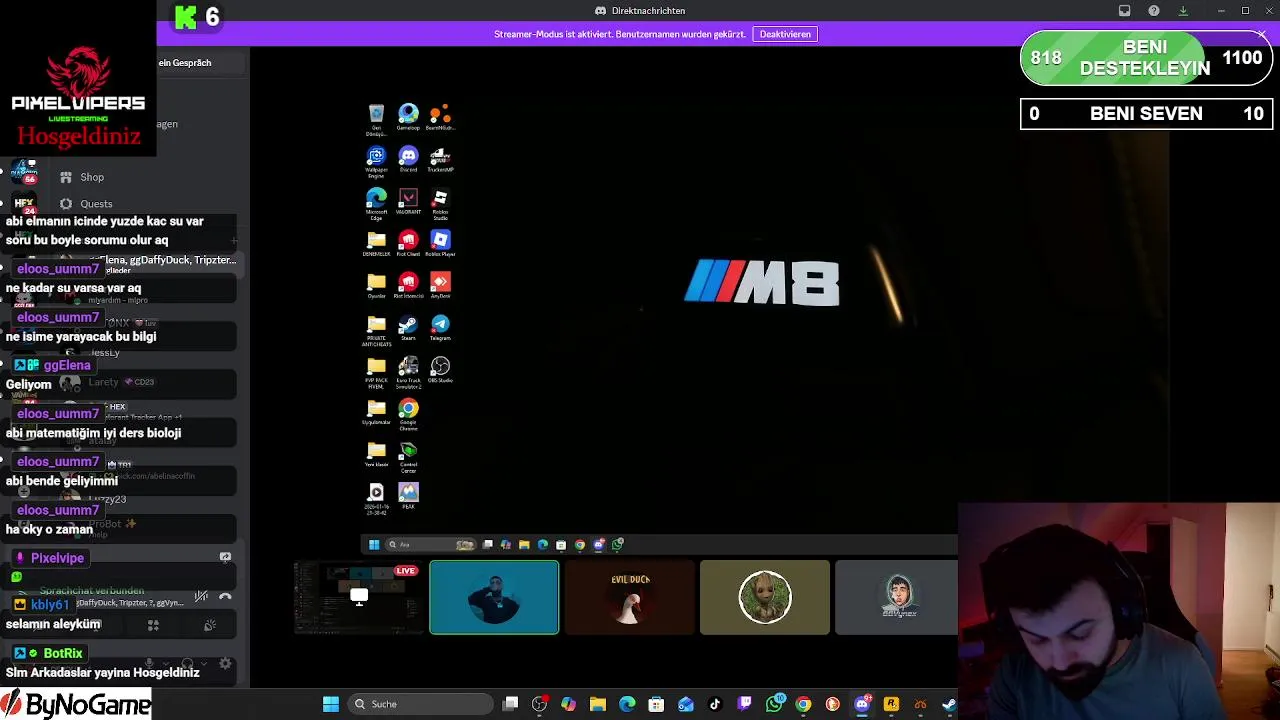Launch Euro Truck Simulator 2 shortcut
This screenshot has width=1280, height=720.
click(x=408, y=373)
